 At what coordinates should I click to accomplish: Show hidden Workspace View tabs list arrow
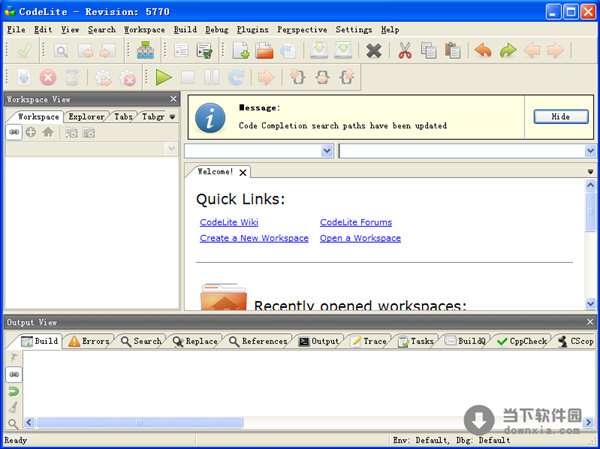pyautogui.click(x=172, y=117)
